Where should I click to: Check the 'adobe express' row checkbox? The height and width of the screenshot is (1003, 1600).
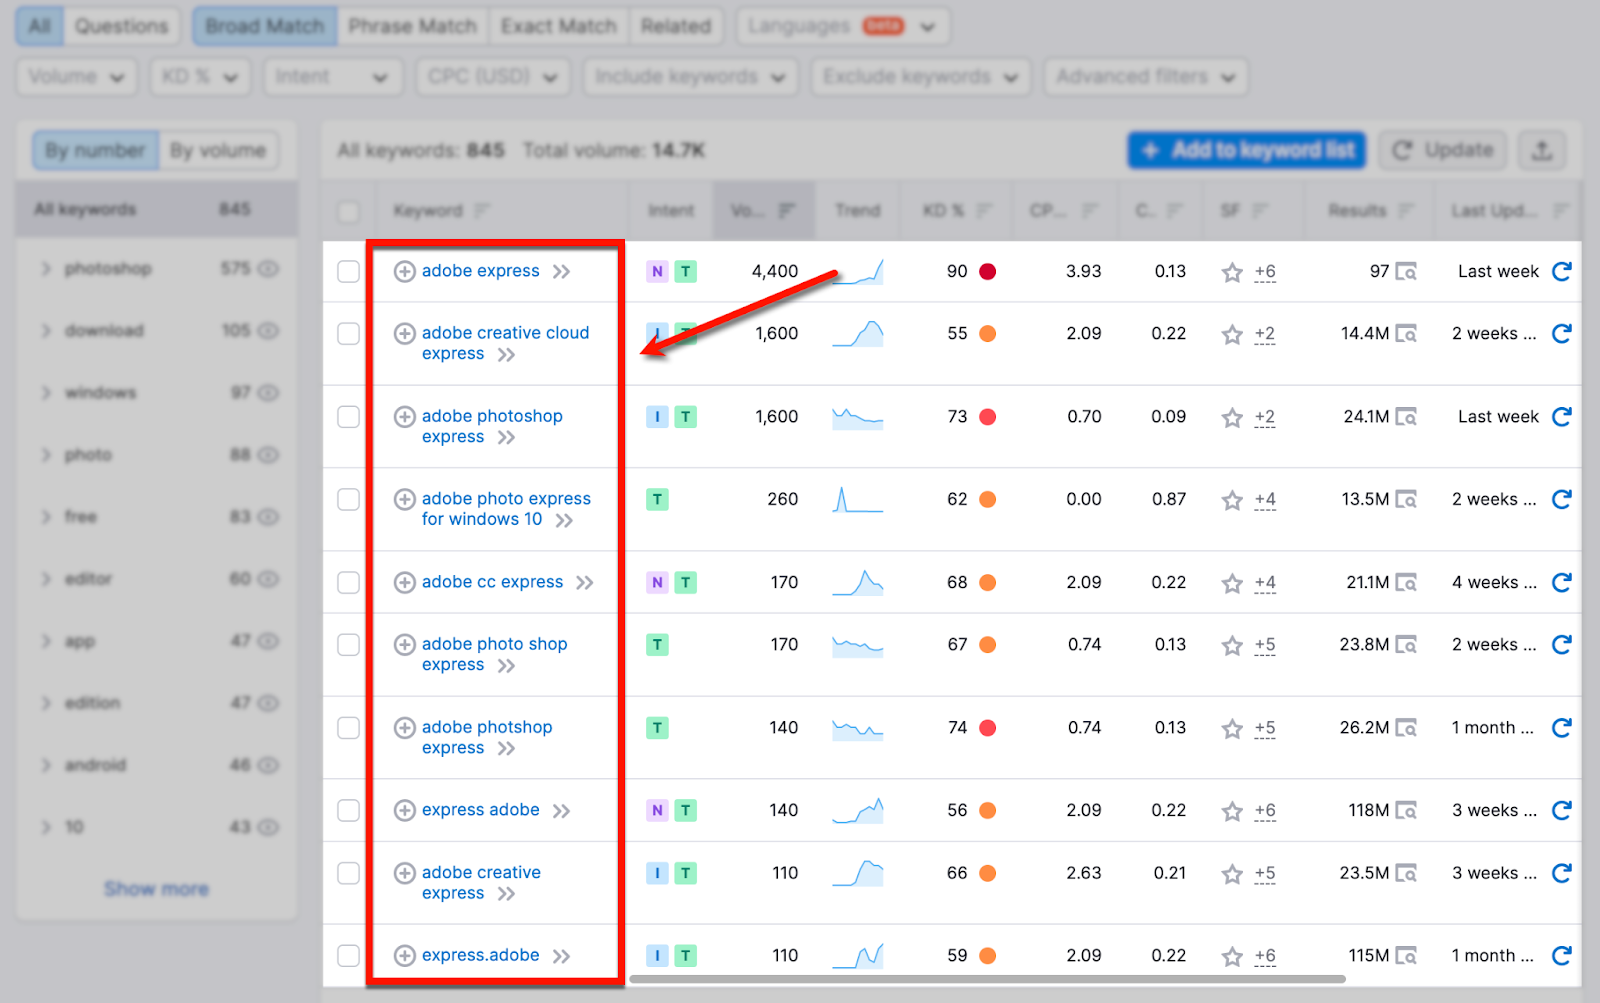click(348, 271)
